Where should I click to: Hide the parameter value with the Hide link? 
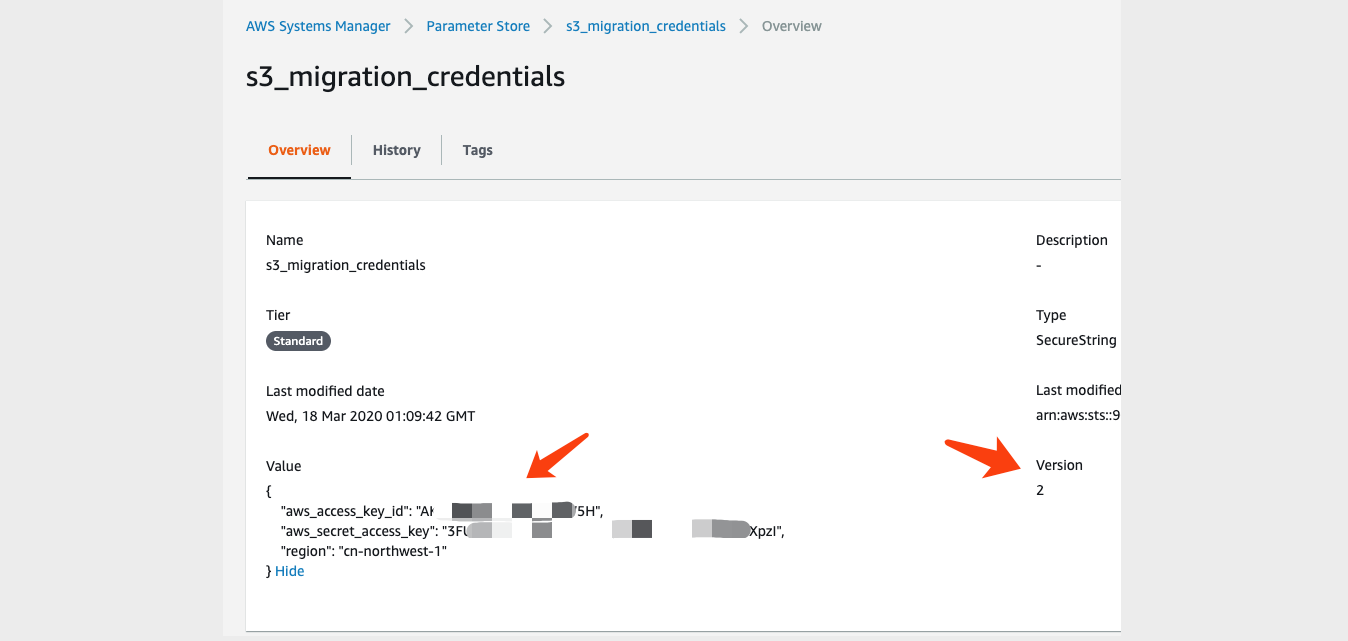(289, 570)
